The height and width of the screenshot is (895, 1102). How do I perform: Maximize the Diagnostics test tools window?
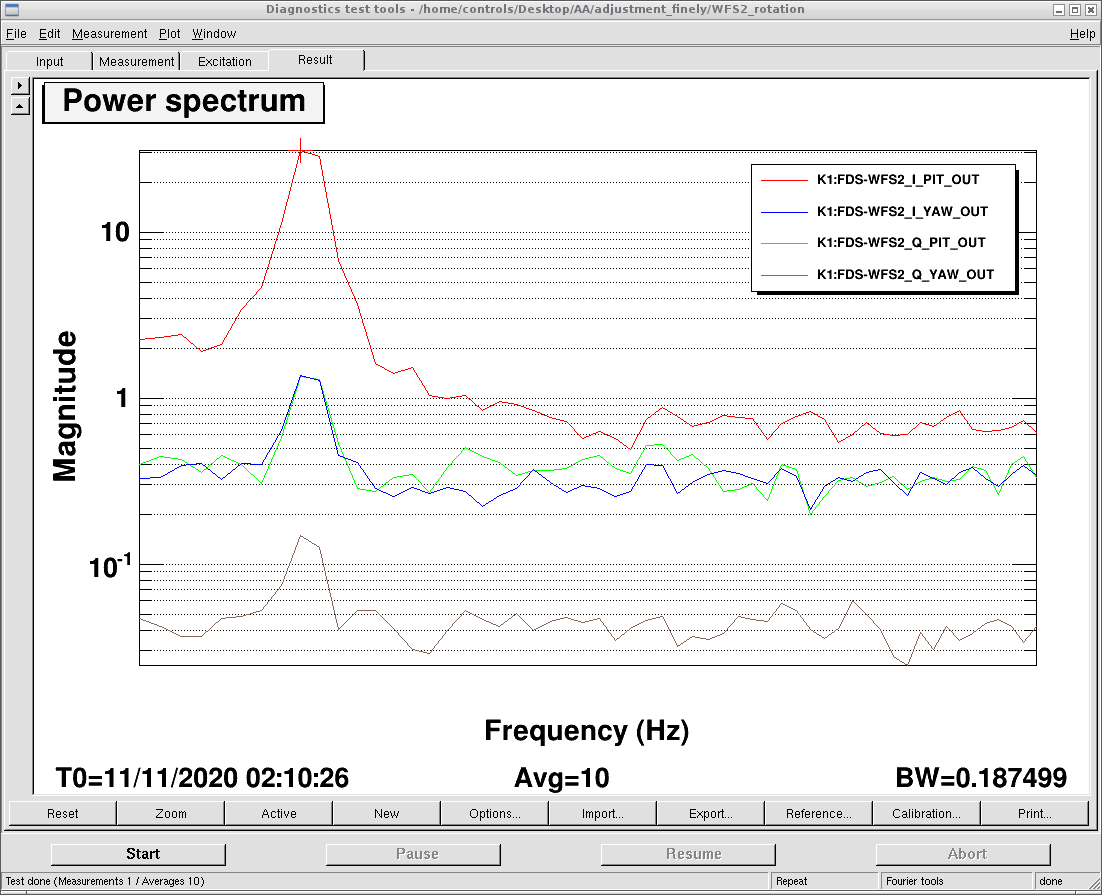[x=1075, y=10]
